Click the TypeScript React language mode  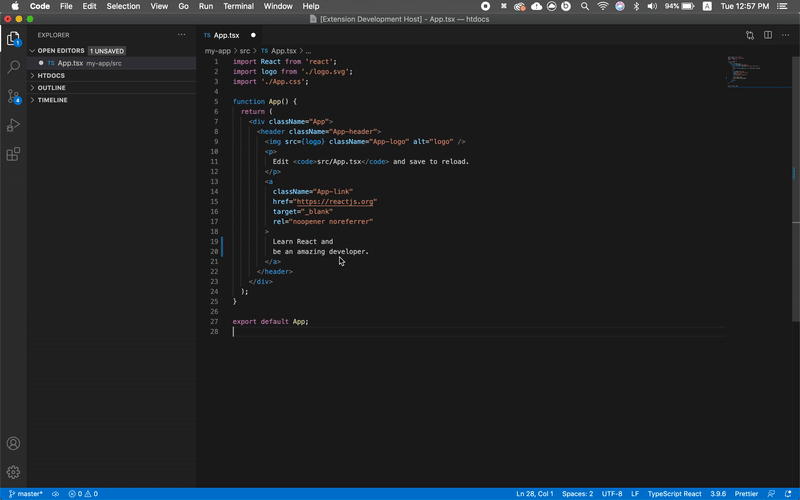pos(674,494)
